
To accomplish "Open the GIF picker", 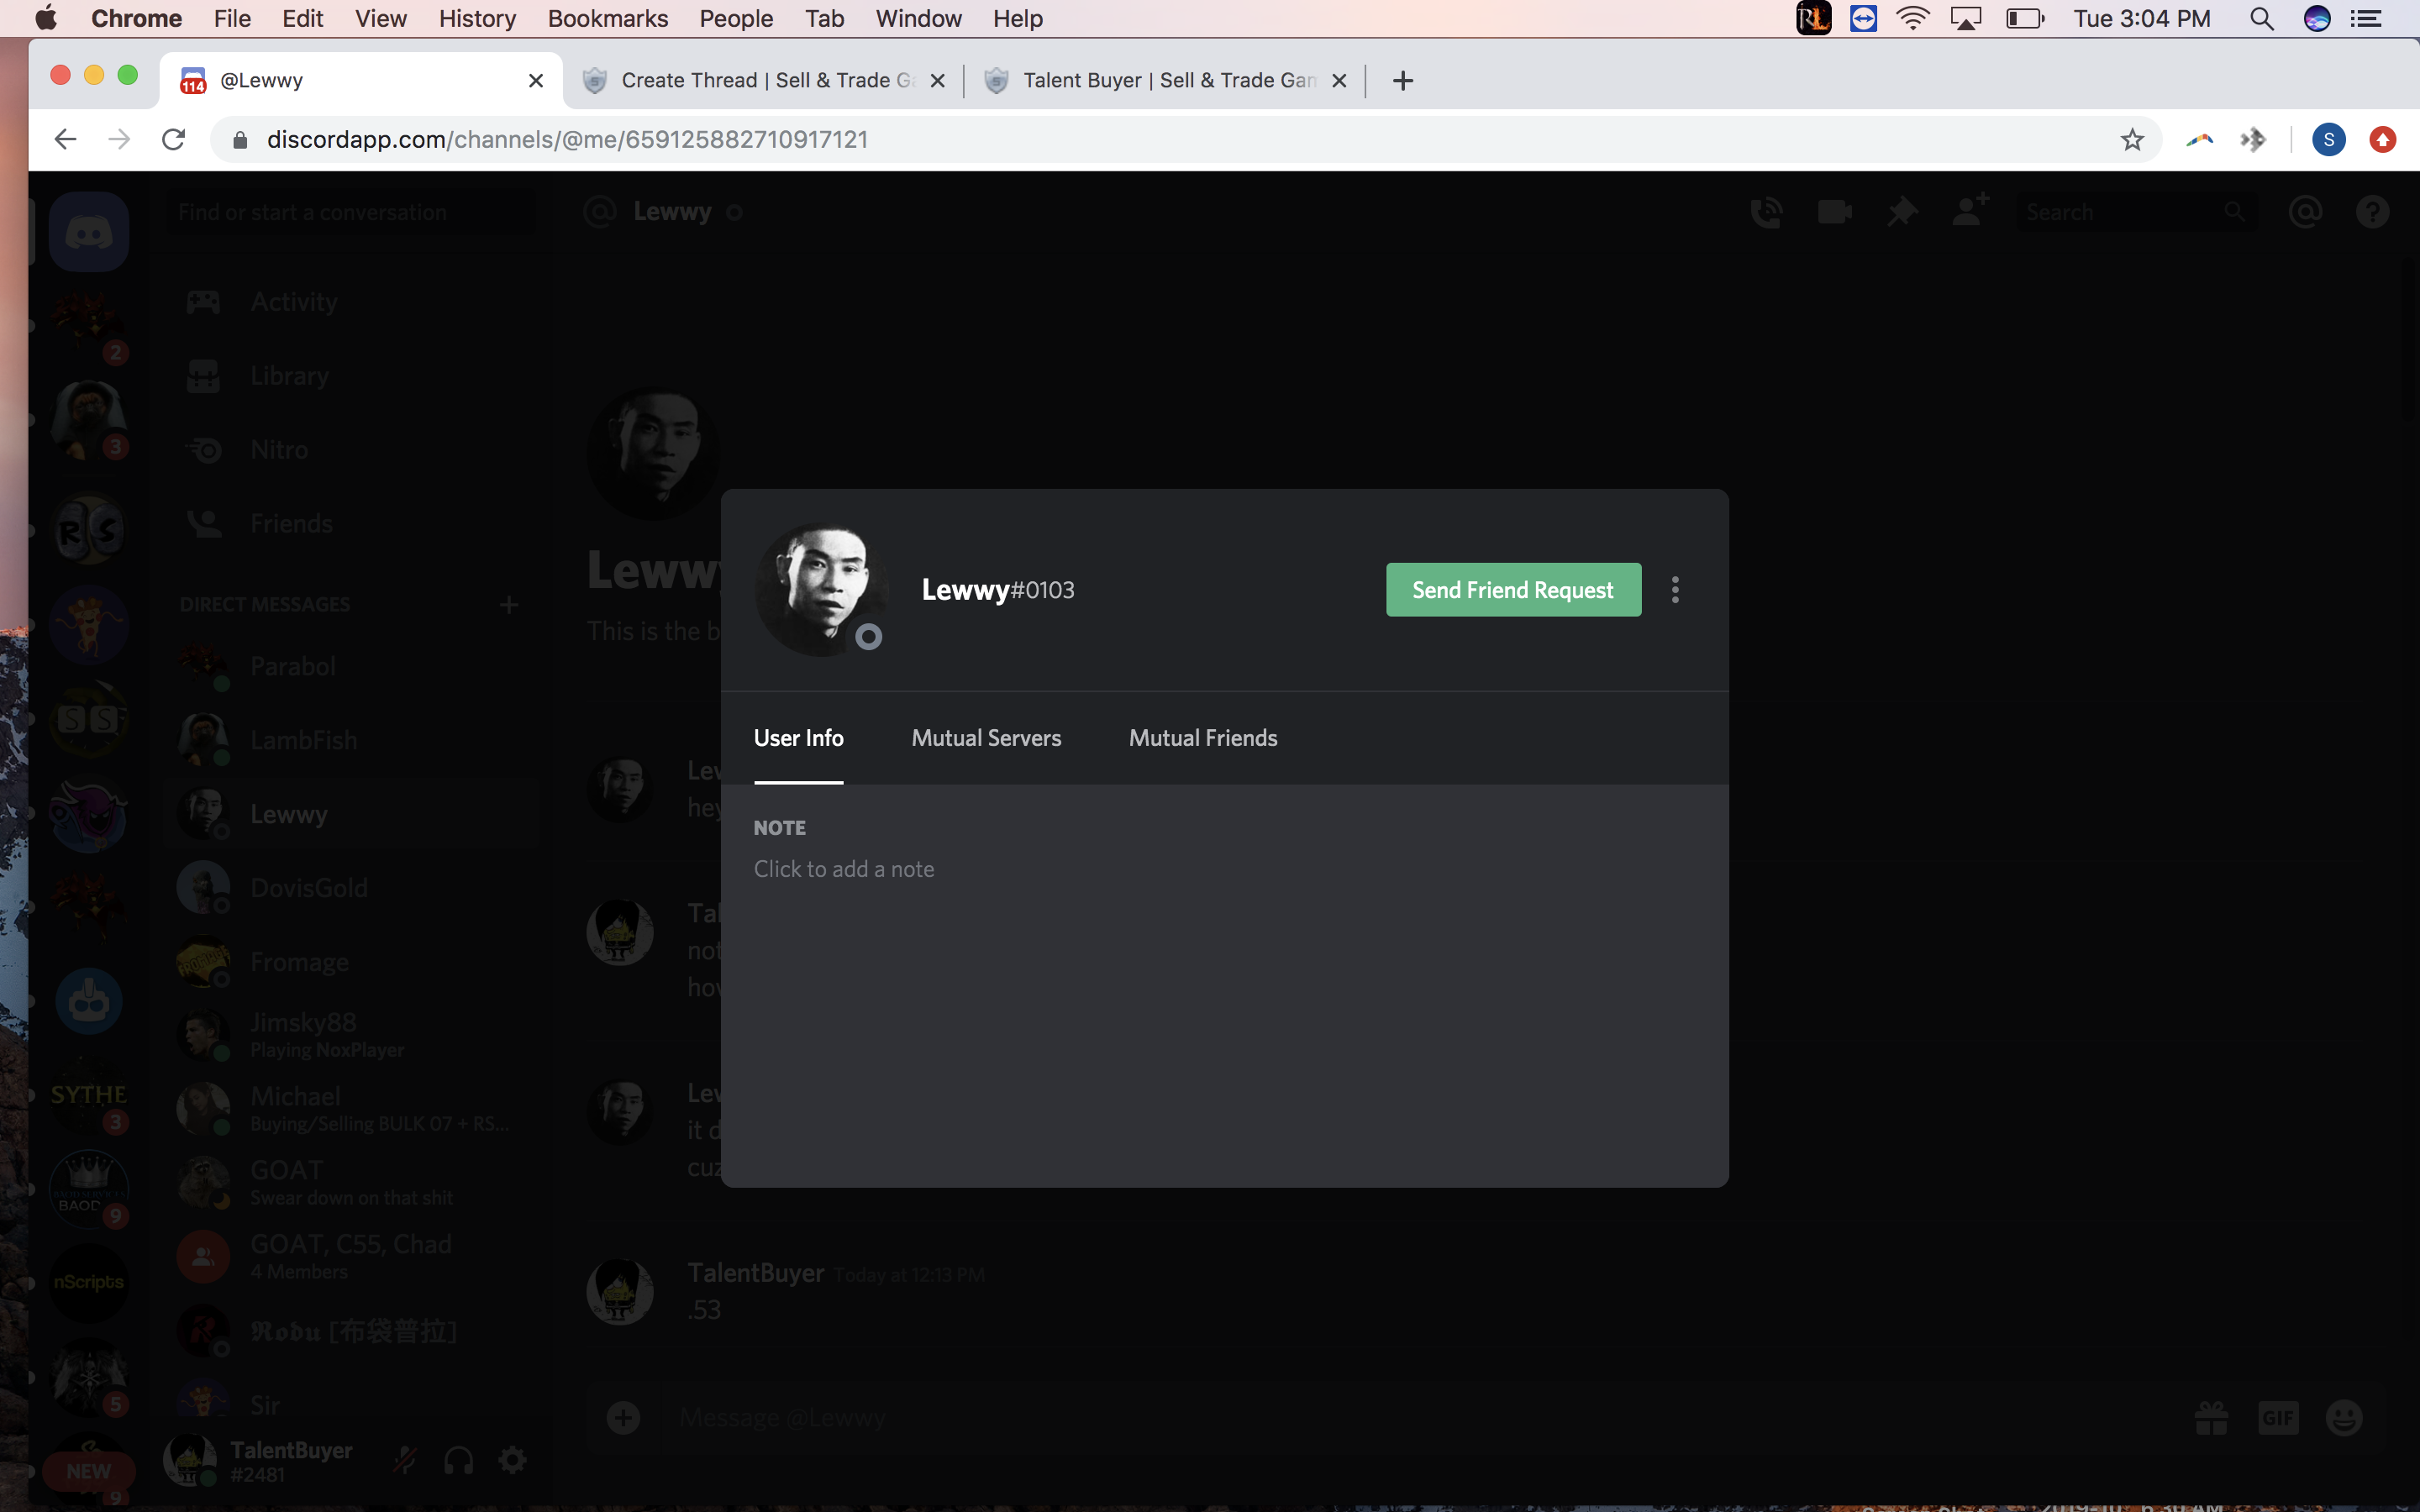I will click(2277, 1417).
